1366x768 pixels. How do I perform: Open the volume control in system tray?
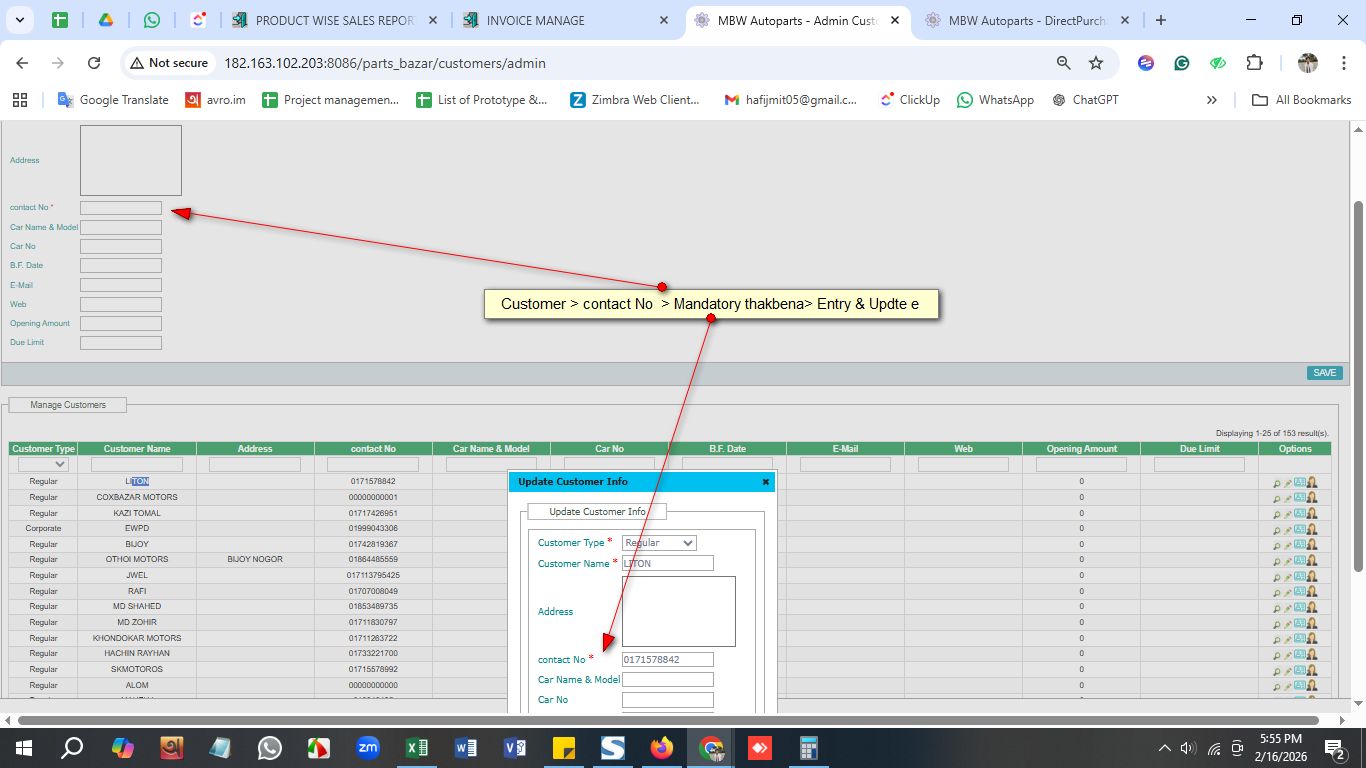pos(1188,748)
